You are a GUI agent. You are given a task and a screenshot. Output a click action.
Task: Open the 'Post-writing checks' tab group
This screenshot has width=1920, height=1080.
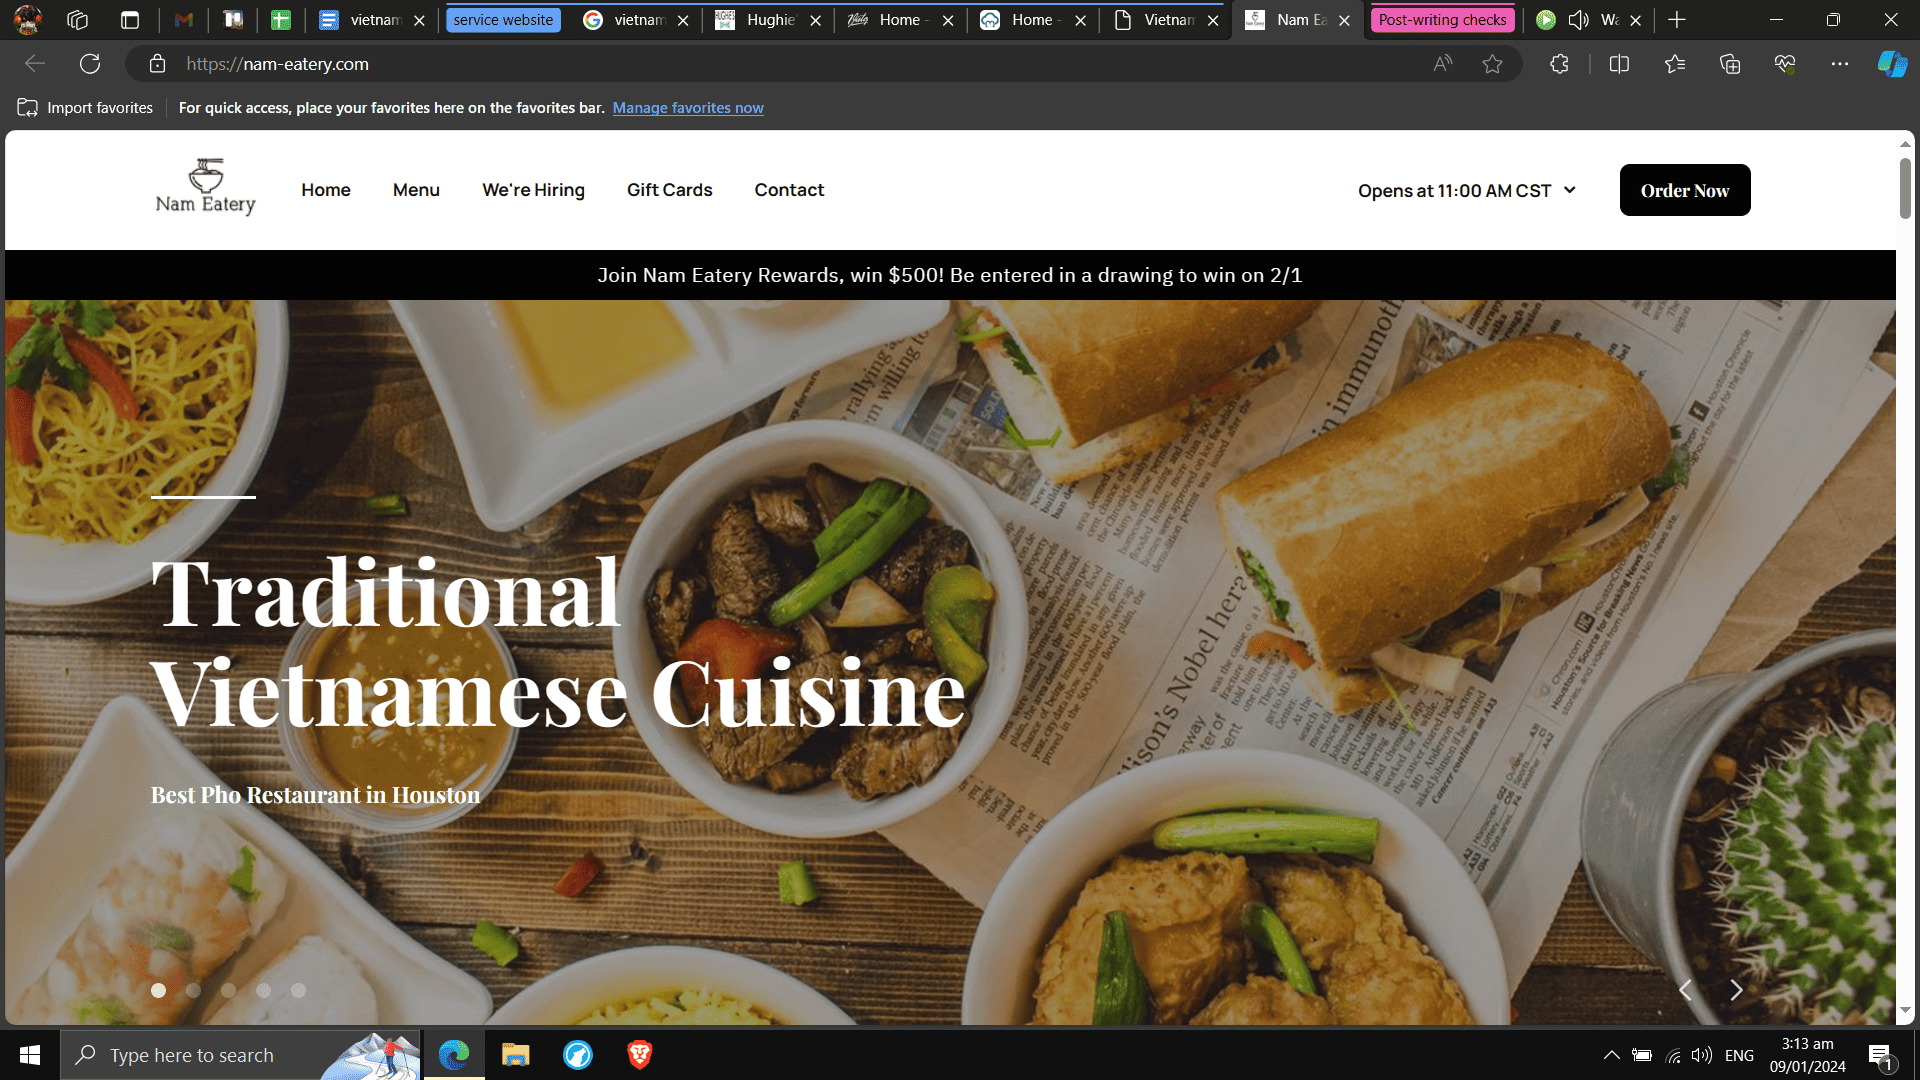click(1442, 20)
